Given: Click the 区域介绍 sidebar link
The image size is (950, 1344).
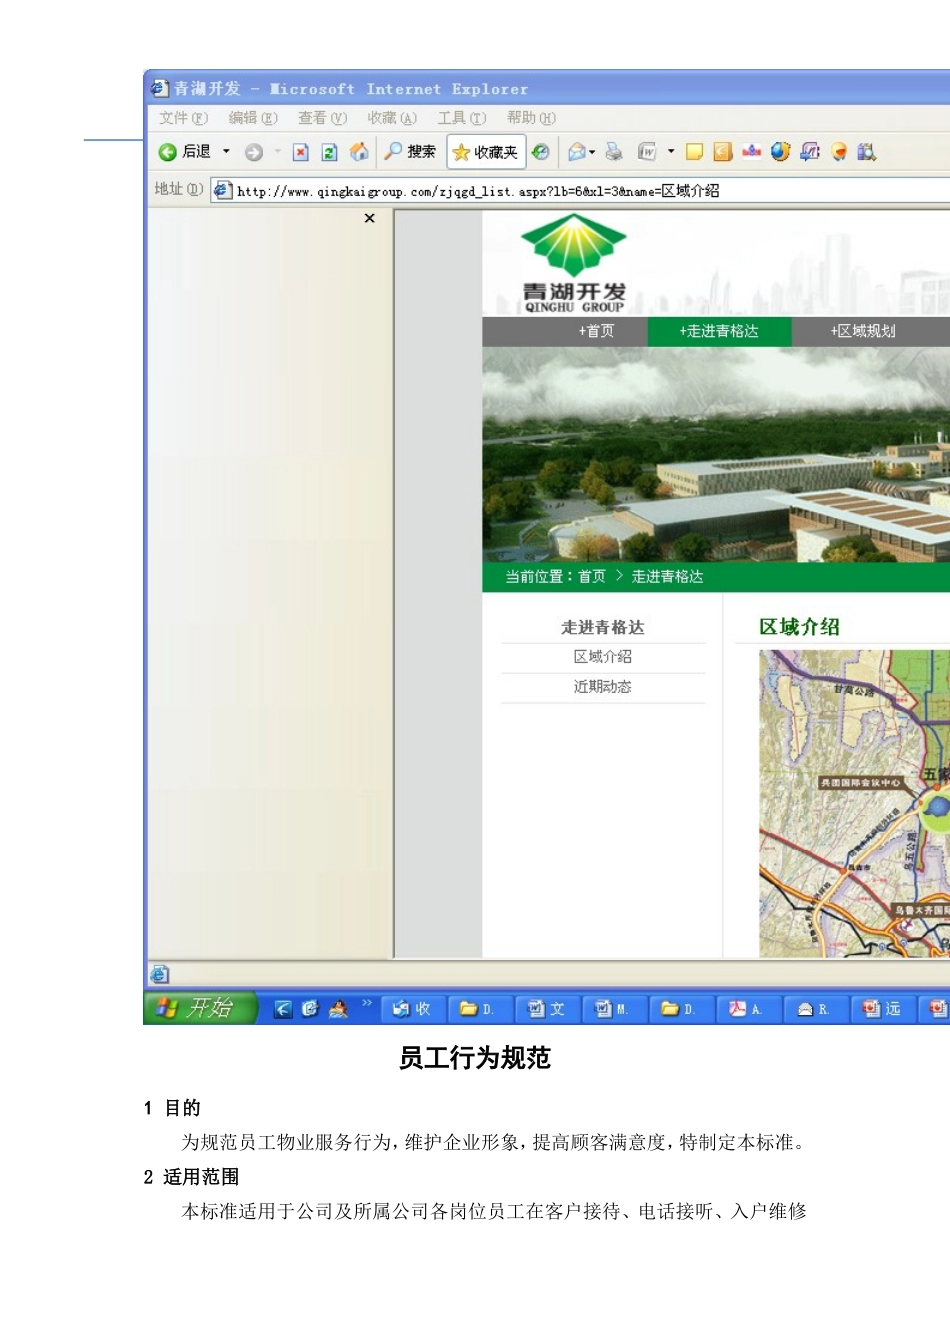Looking at the screenshot, I should click(603, 657).
